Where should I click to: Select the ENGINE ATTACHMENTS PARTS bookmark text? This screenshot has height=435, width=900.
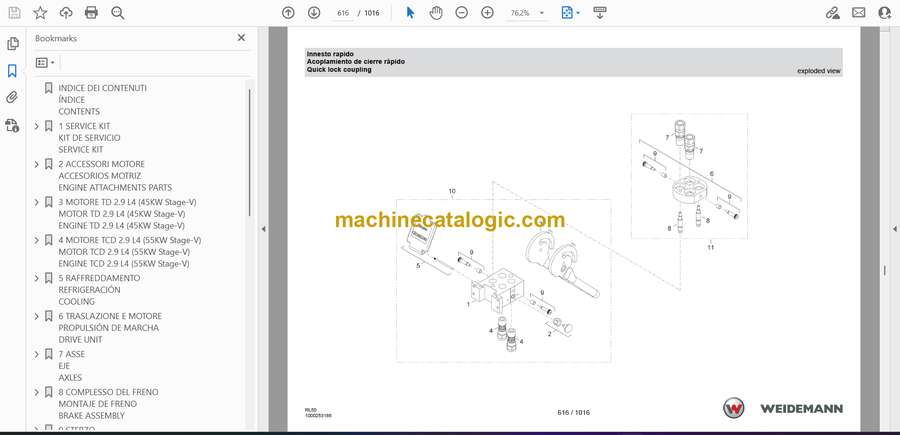point(115,188)
